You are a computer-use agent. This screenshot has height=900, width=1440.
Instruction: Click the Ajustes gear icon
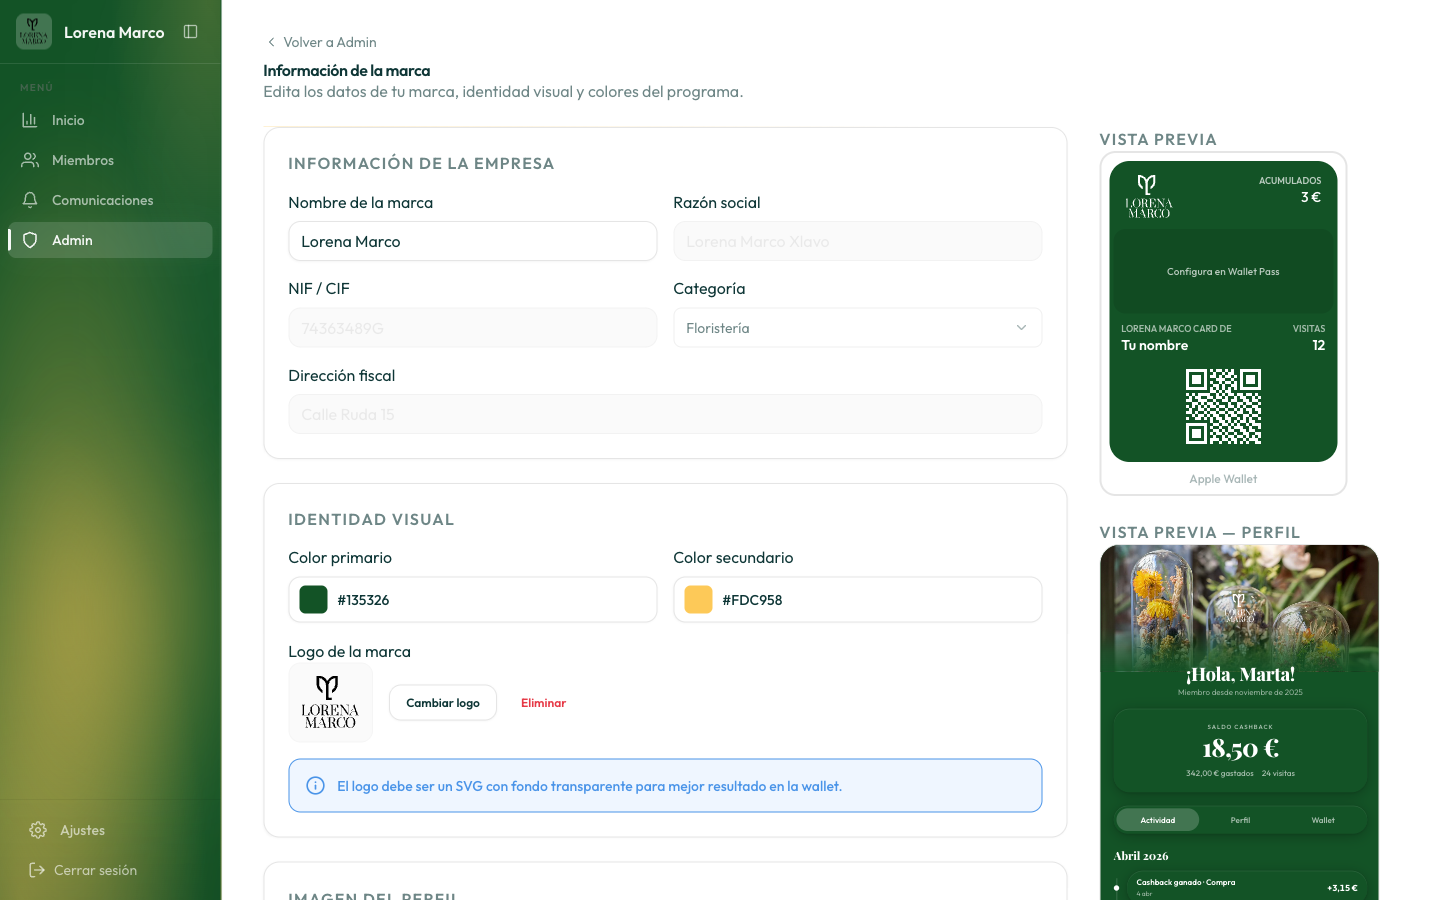pos(38,830)
